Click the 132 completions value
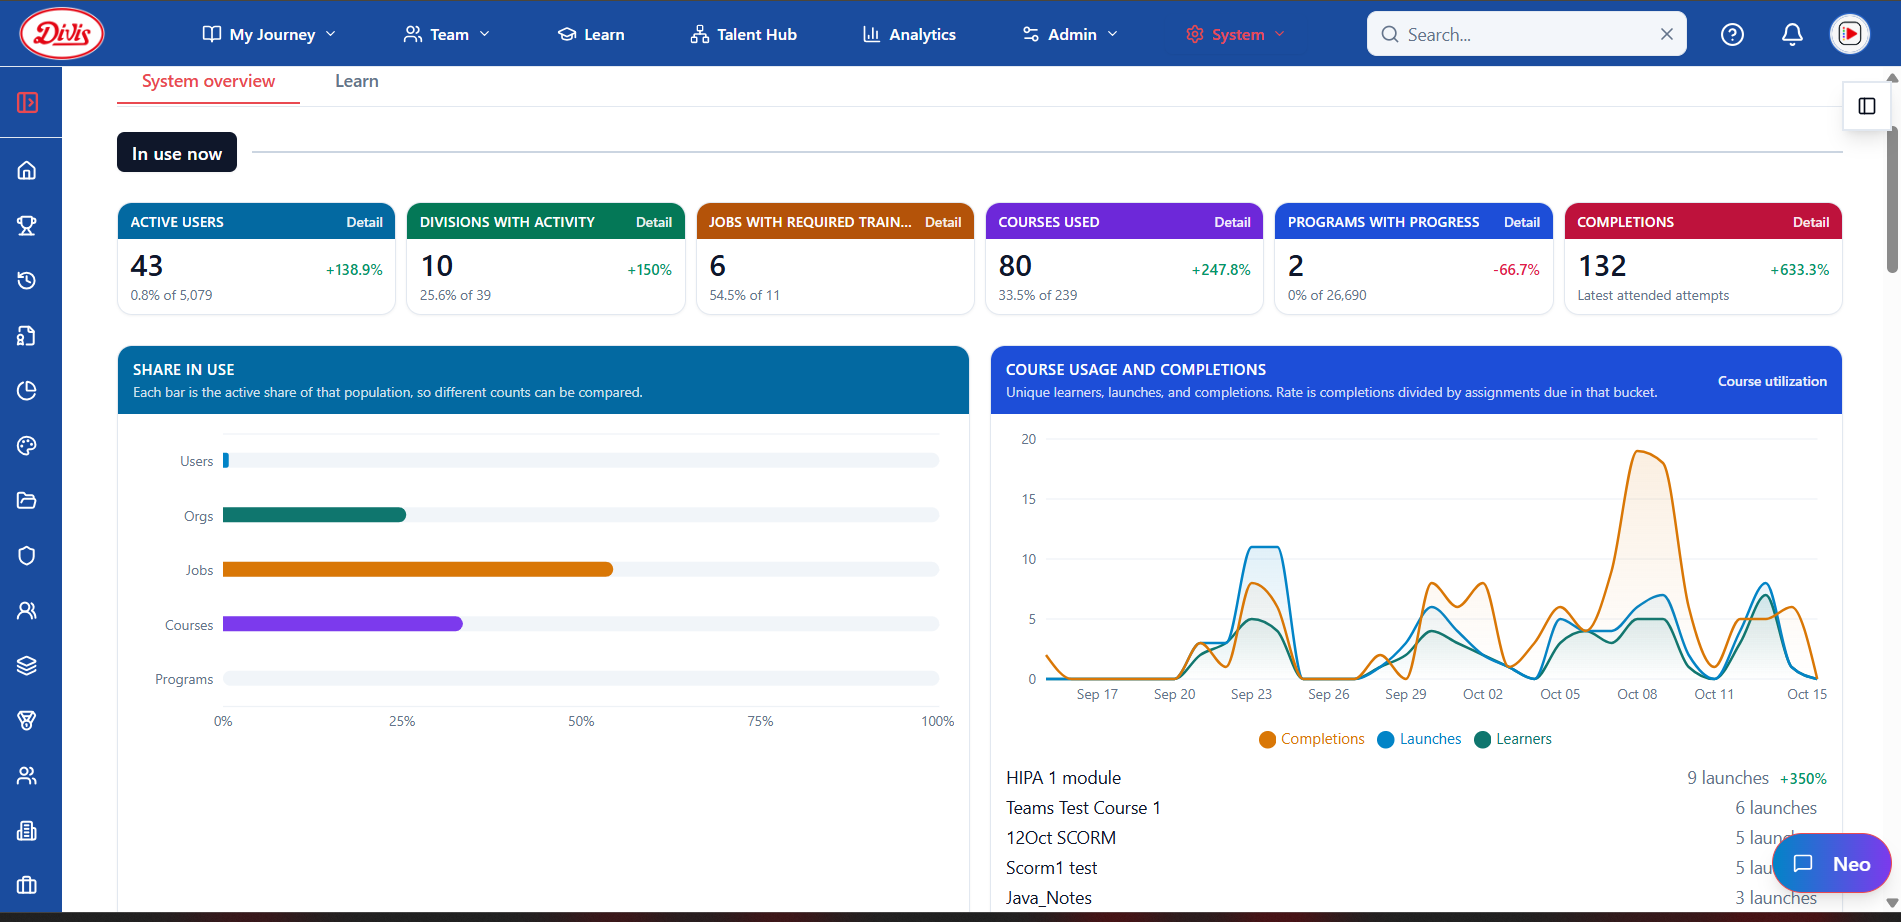Viewport: 1901px width, 922px height. (1602, 266)
